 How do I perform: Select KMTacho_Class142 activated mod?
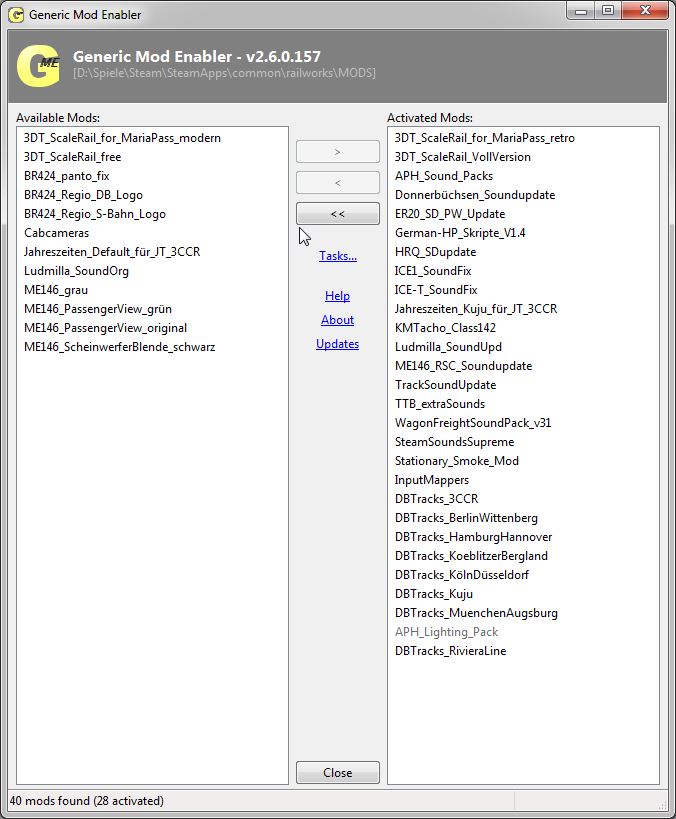point(445,328)
